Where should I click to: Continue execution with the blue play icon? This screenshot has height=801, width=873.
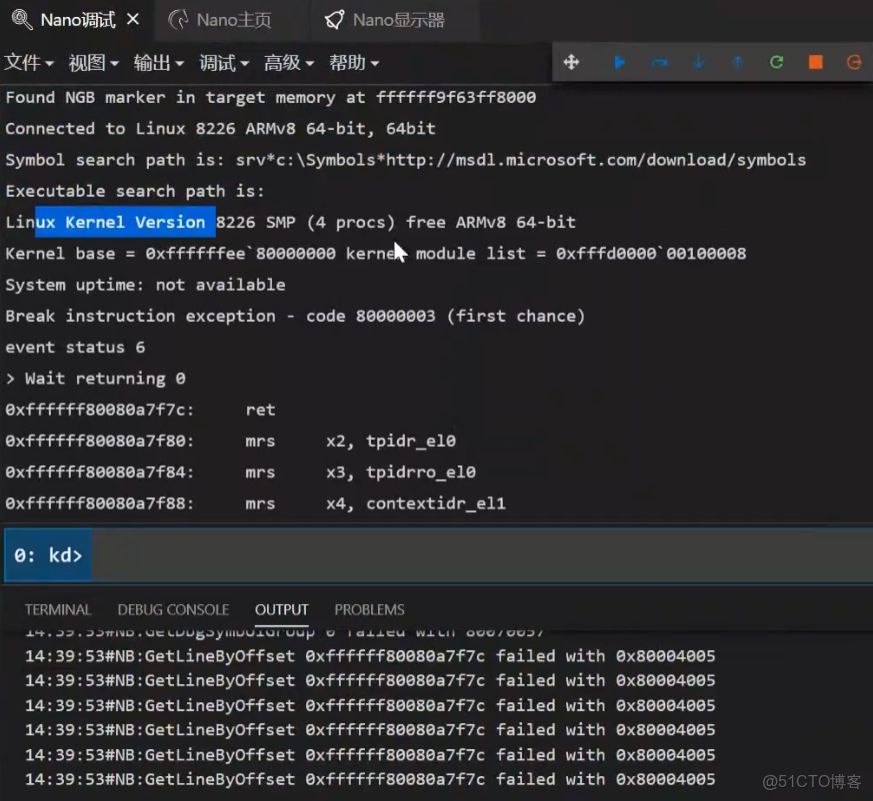click(619, 62)
